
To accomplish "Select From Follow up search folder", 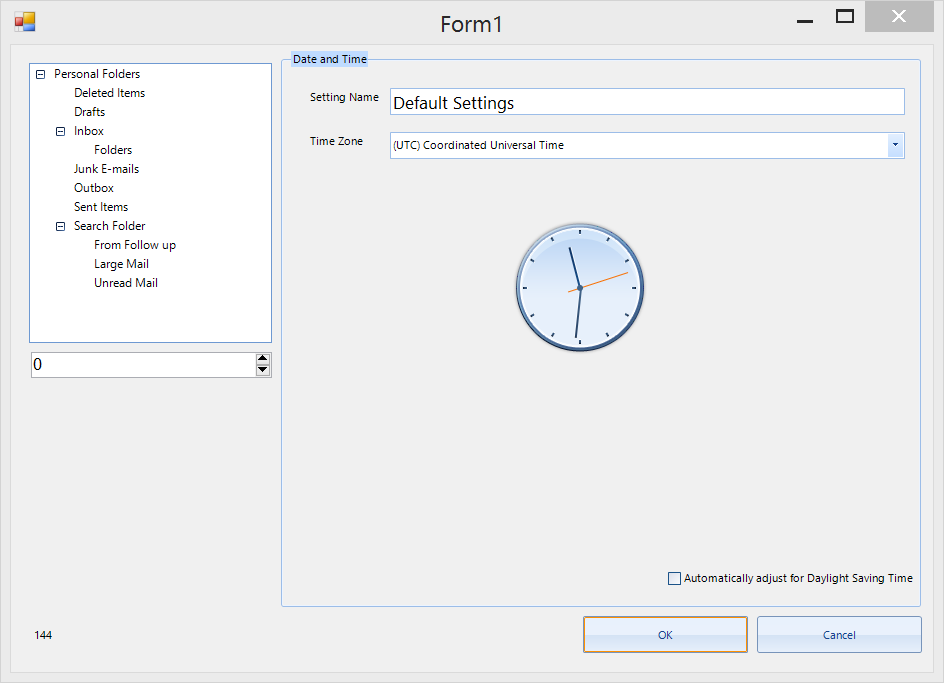I will click(x=135, y=245).
